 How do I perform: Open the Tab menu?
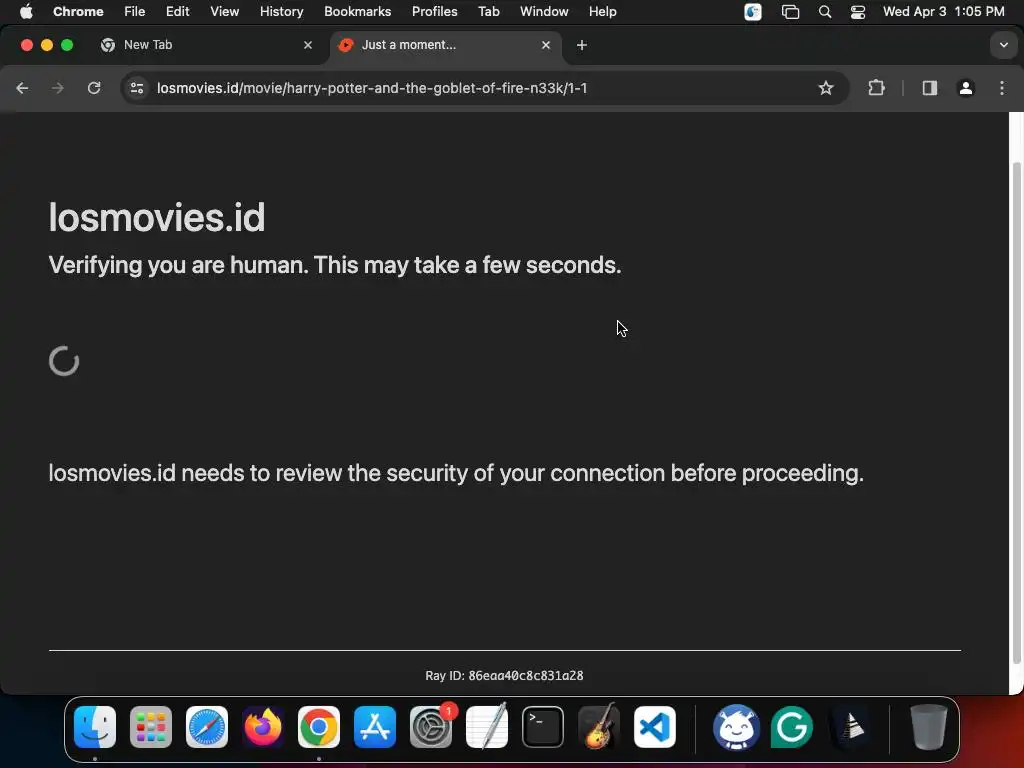(x=488, y=12)
